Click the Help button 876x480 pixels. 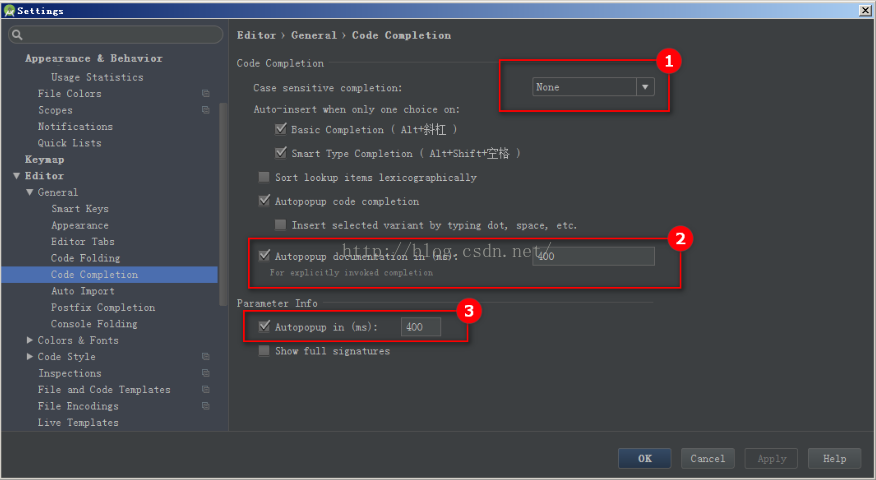coord(834,458)
